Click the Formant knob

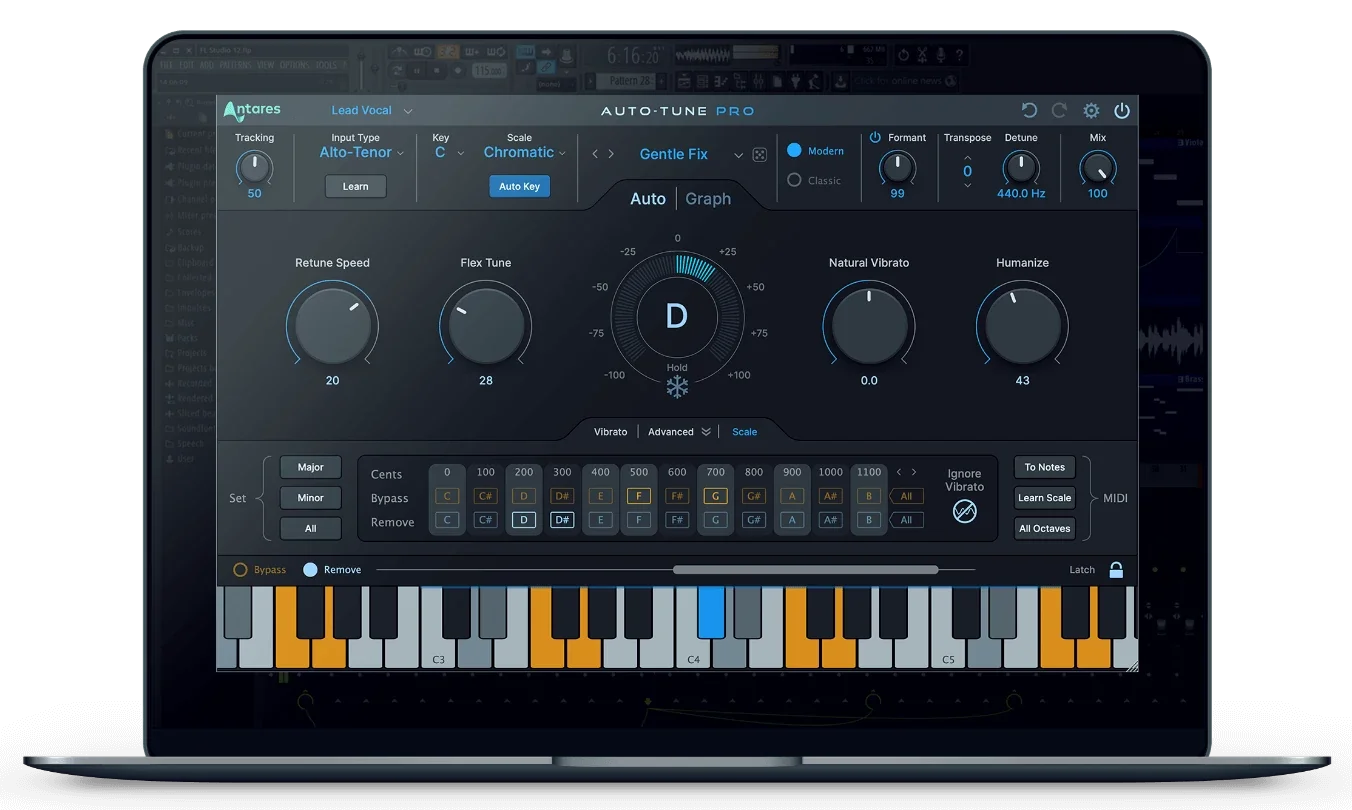point(898,167)
